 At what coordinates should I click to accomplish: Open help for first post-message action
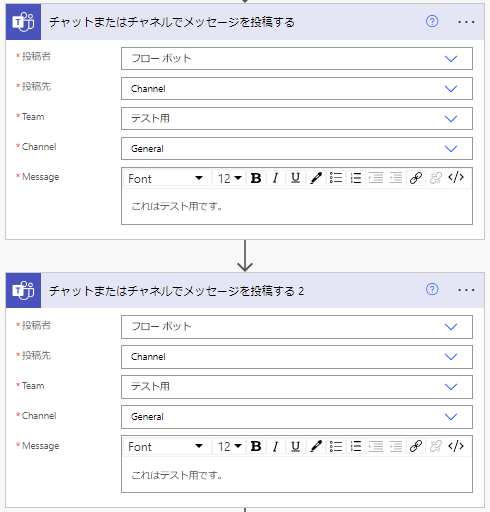[432, 22]
